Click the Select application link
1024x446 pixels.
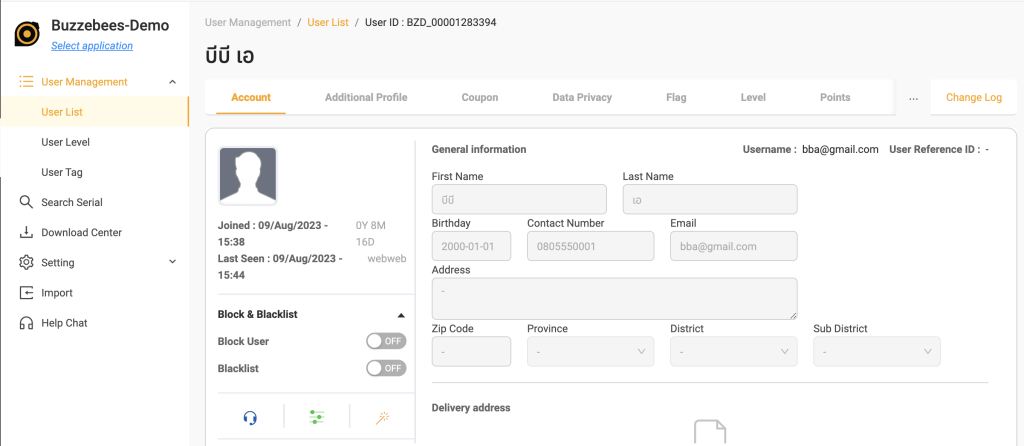(92, 46)
